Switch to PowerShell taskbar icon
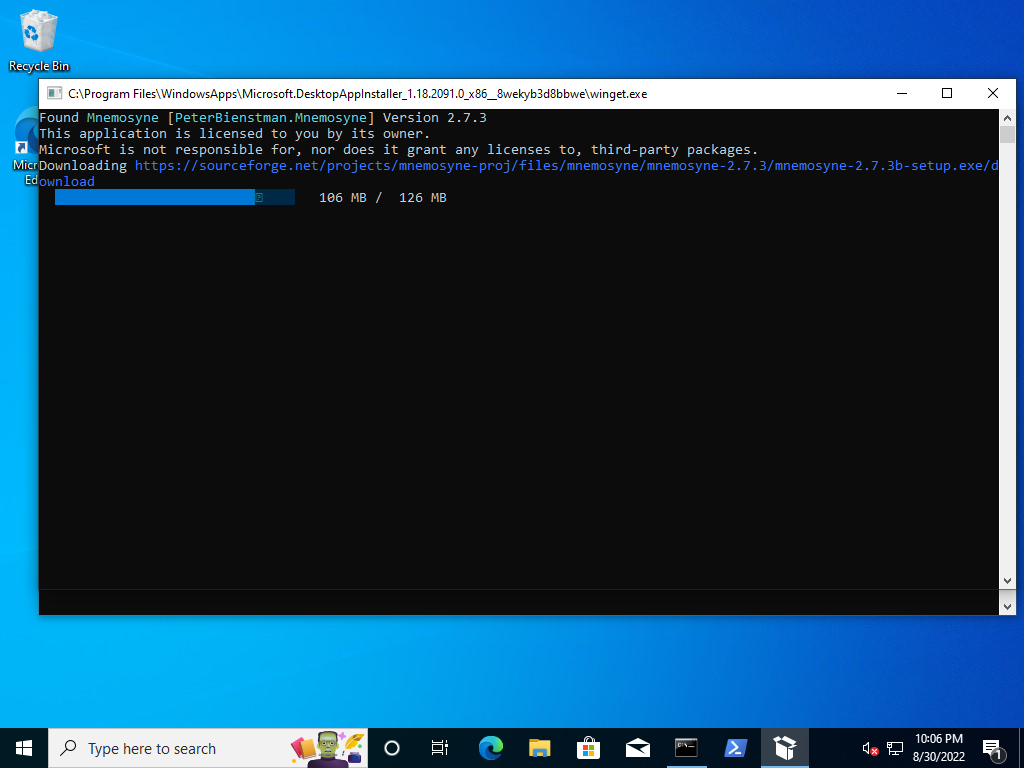Screen dimensions: 1024x768 pos(735,748)
